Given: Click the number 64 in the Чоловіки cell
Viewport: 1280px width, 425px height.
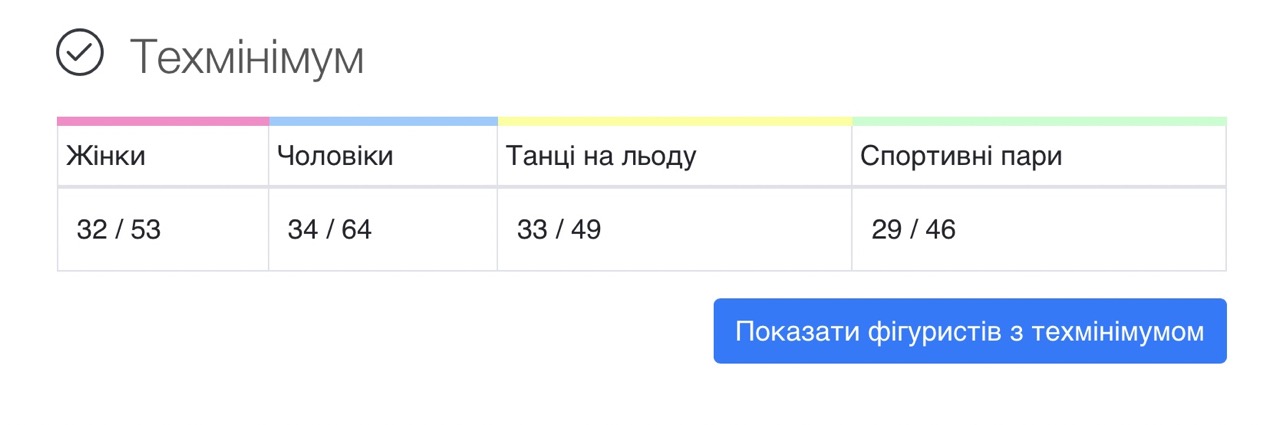Looking at the screenshot, I should pos(356,230).
